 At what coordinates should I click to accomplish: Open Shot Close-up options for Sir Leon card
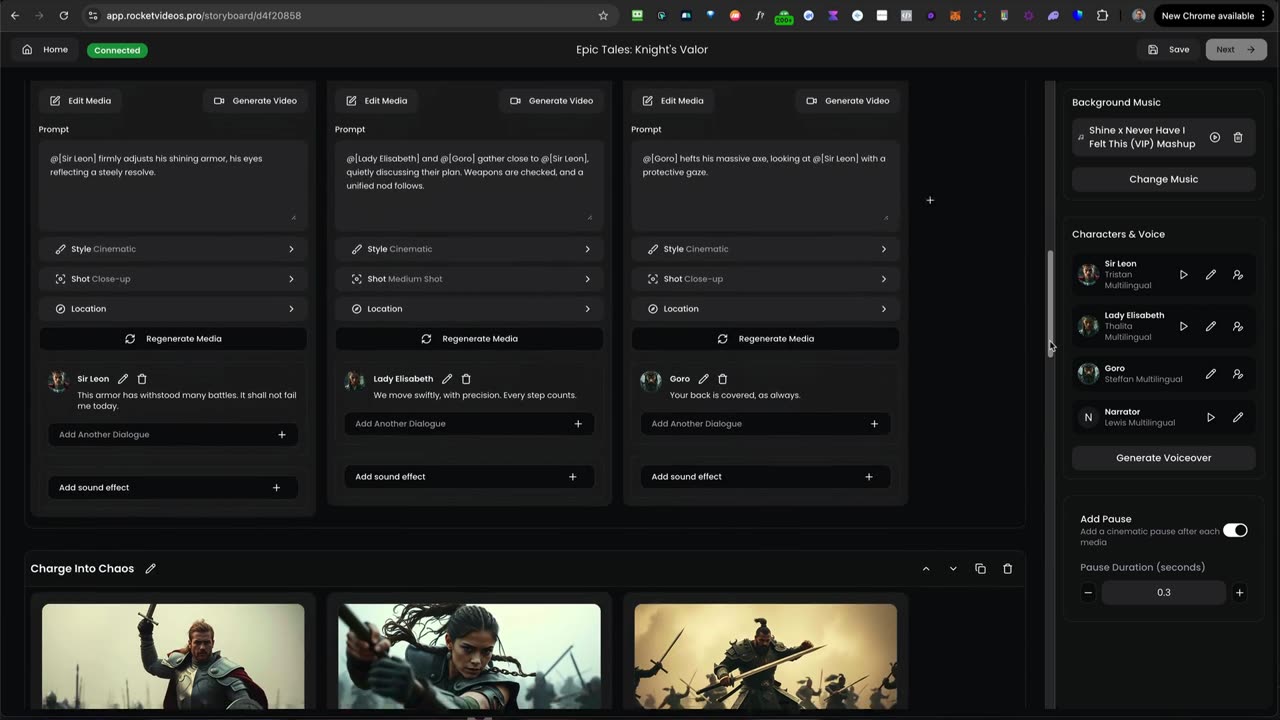click(x=173, y=279)
